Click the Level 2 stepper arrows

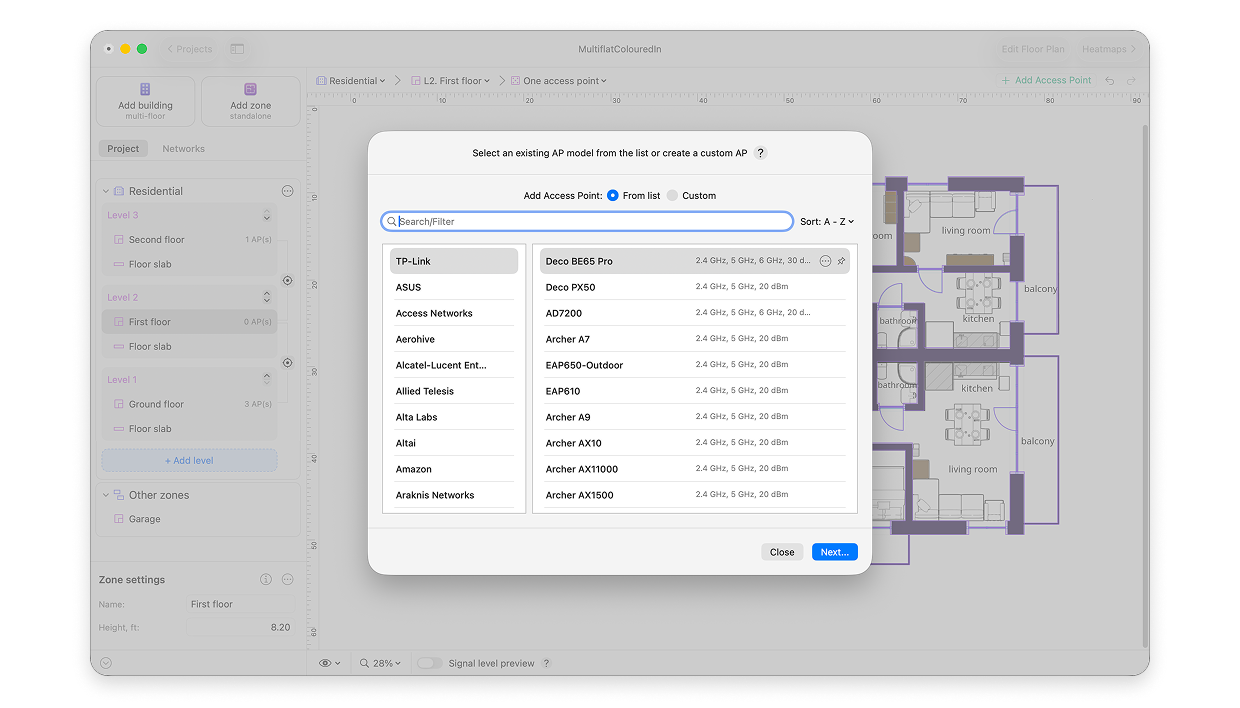267,298
